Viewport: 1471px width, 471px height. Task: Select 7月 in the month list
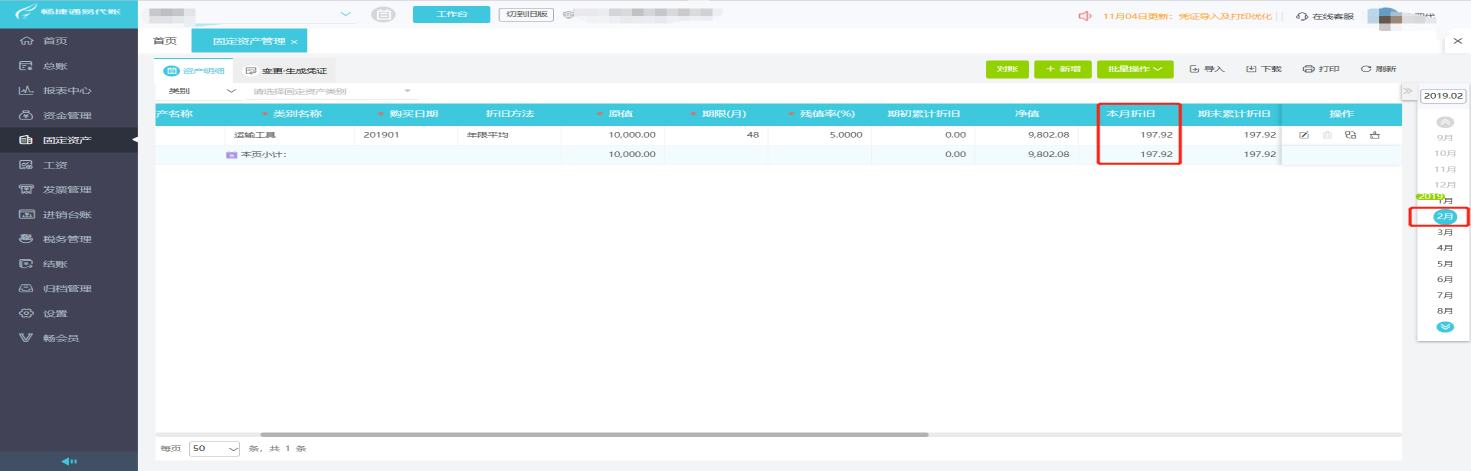point(1444,296)
